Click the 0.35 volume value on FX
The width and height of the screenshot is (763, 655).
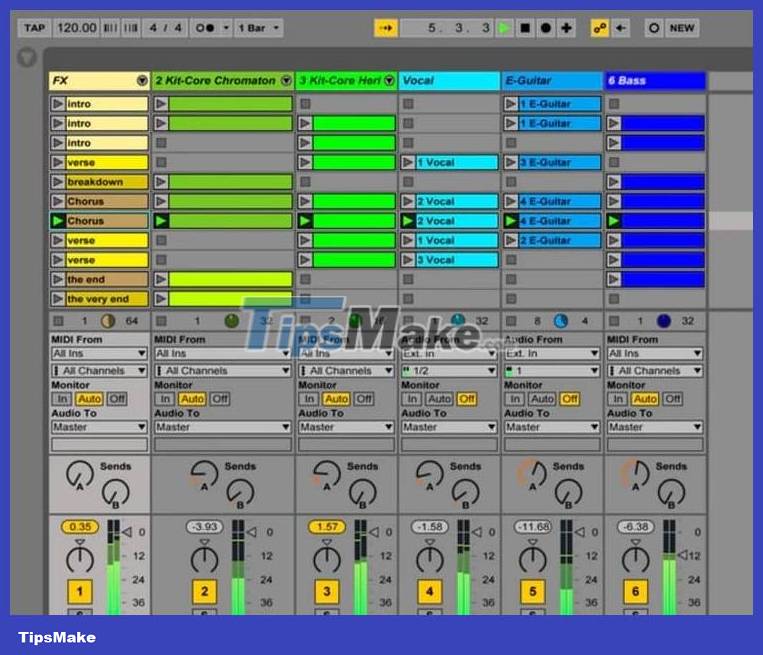click(80, 527)
